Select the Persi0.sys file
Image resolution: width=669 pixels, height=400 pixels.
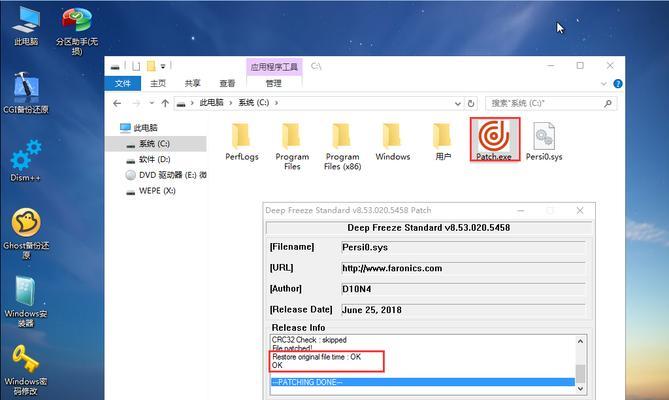pyautogui.click(x=544, y=142)
